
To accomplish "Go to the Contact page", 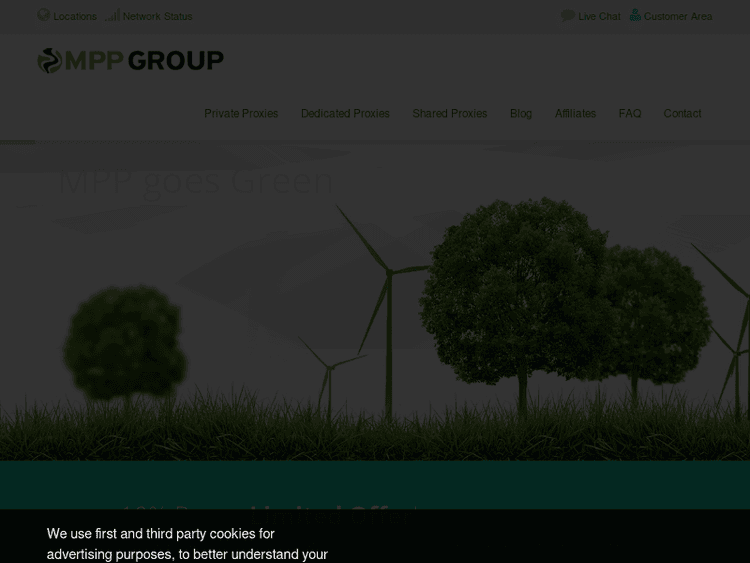I will [682, 114].
